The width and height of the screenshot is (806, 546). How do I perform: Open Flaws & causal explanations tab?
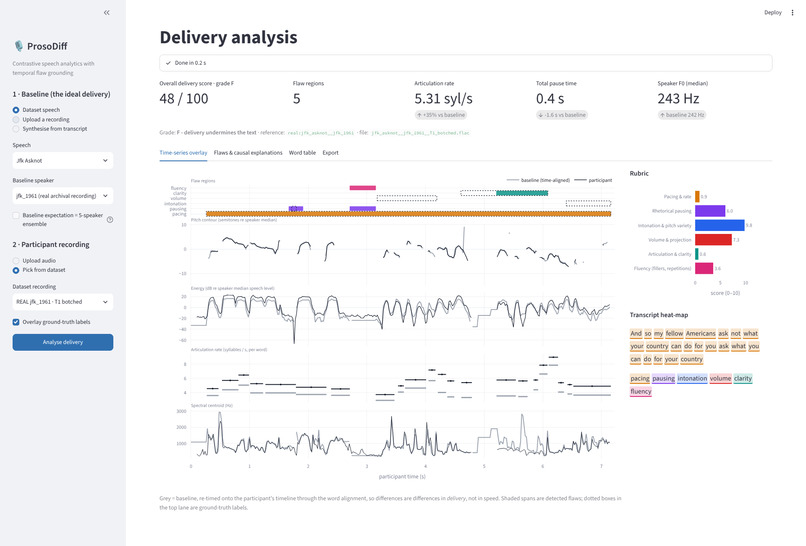click(248, 153)
